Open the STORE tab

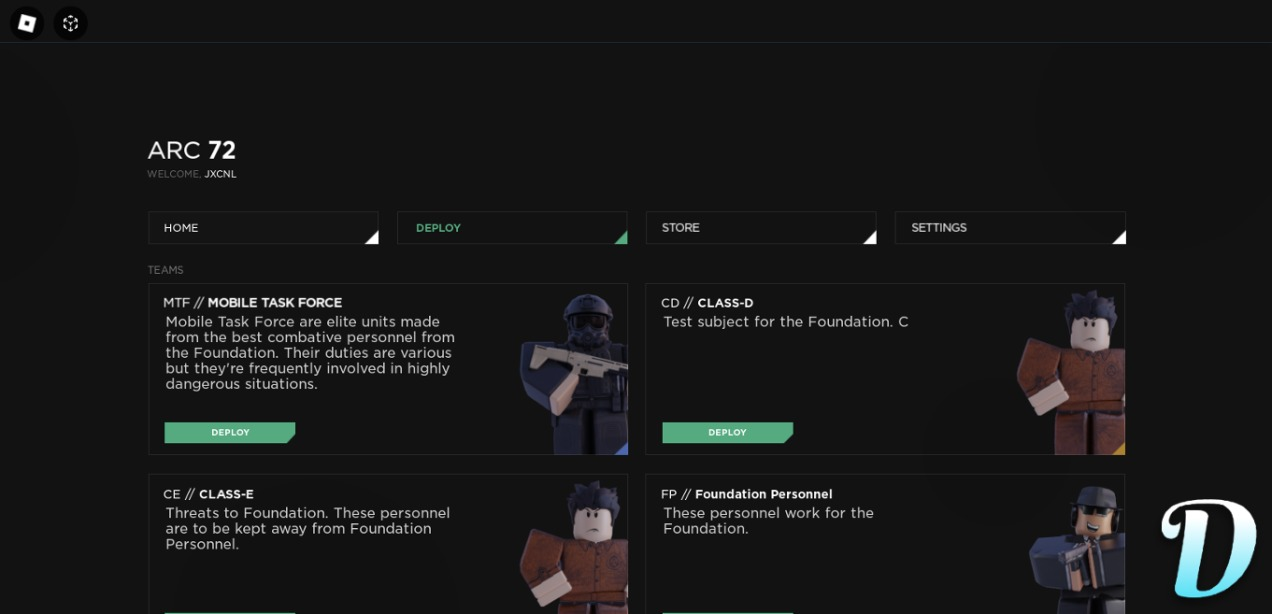761,228
